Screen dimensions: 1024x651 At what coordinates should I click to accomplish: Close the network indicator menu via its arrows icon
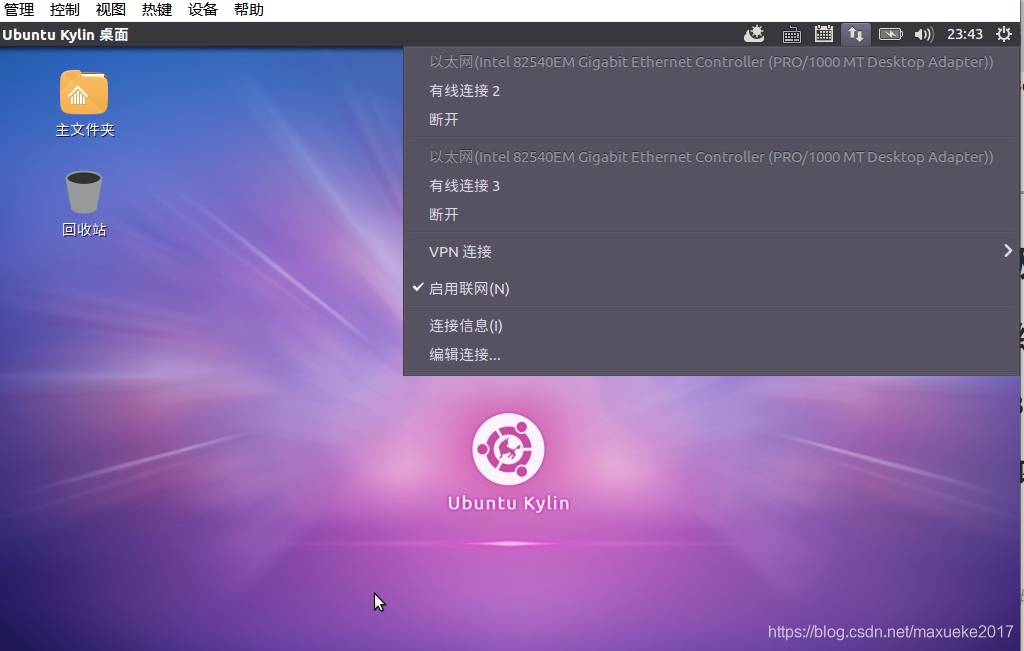[856, 34]
